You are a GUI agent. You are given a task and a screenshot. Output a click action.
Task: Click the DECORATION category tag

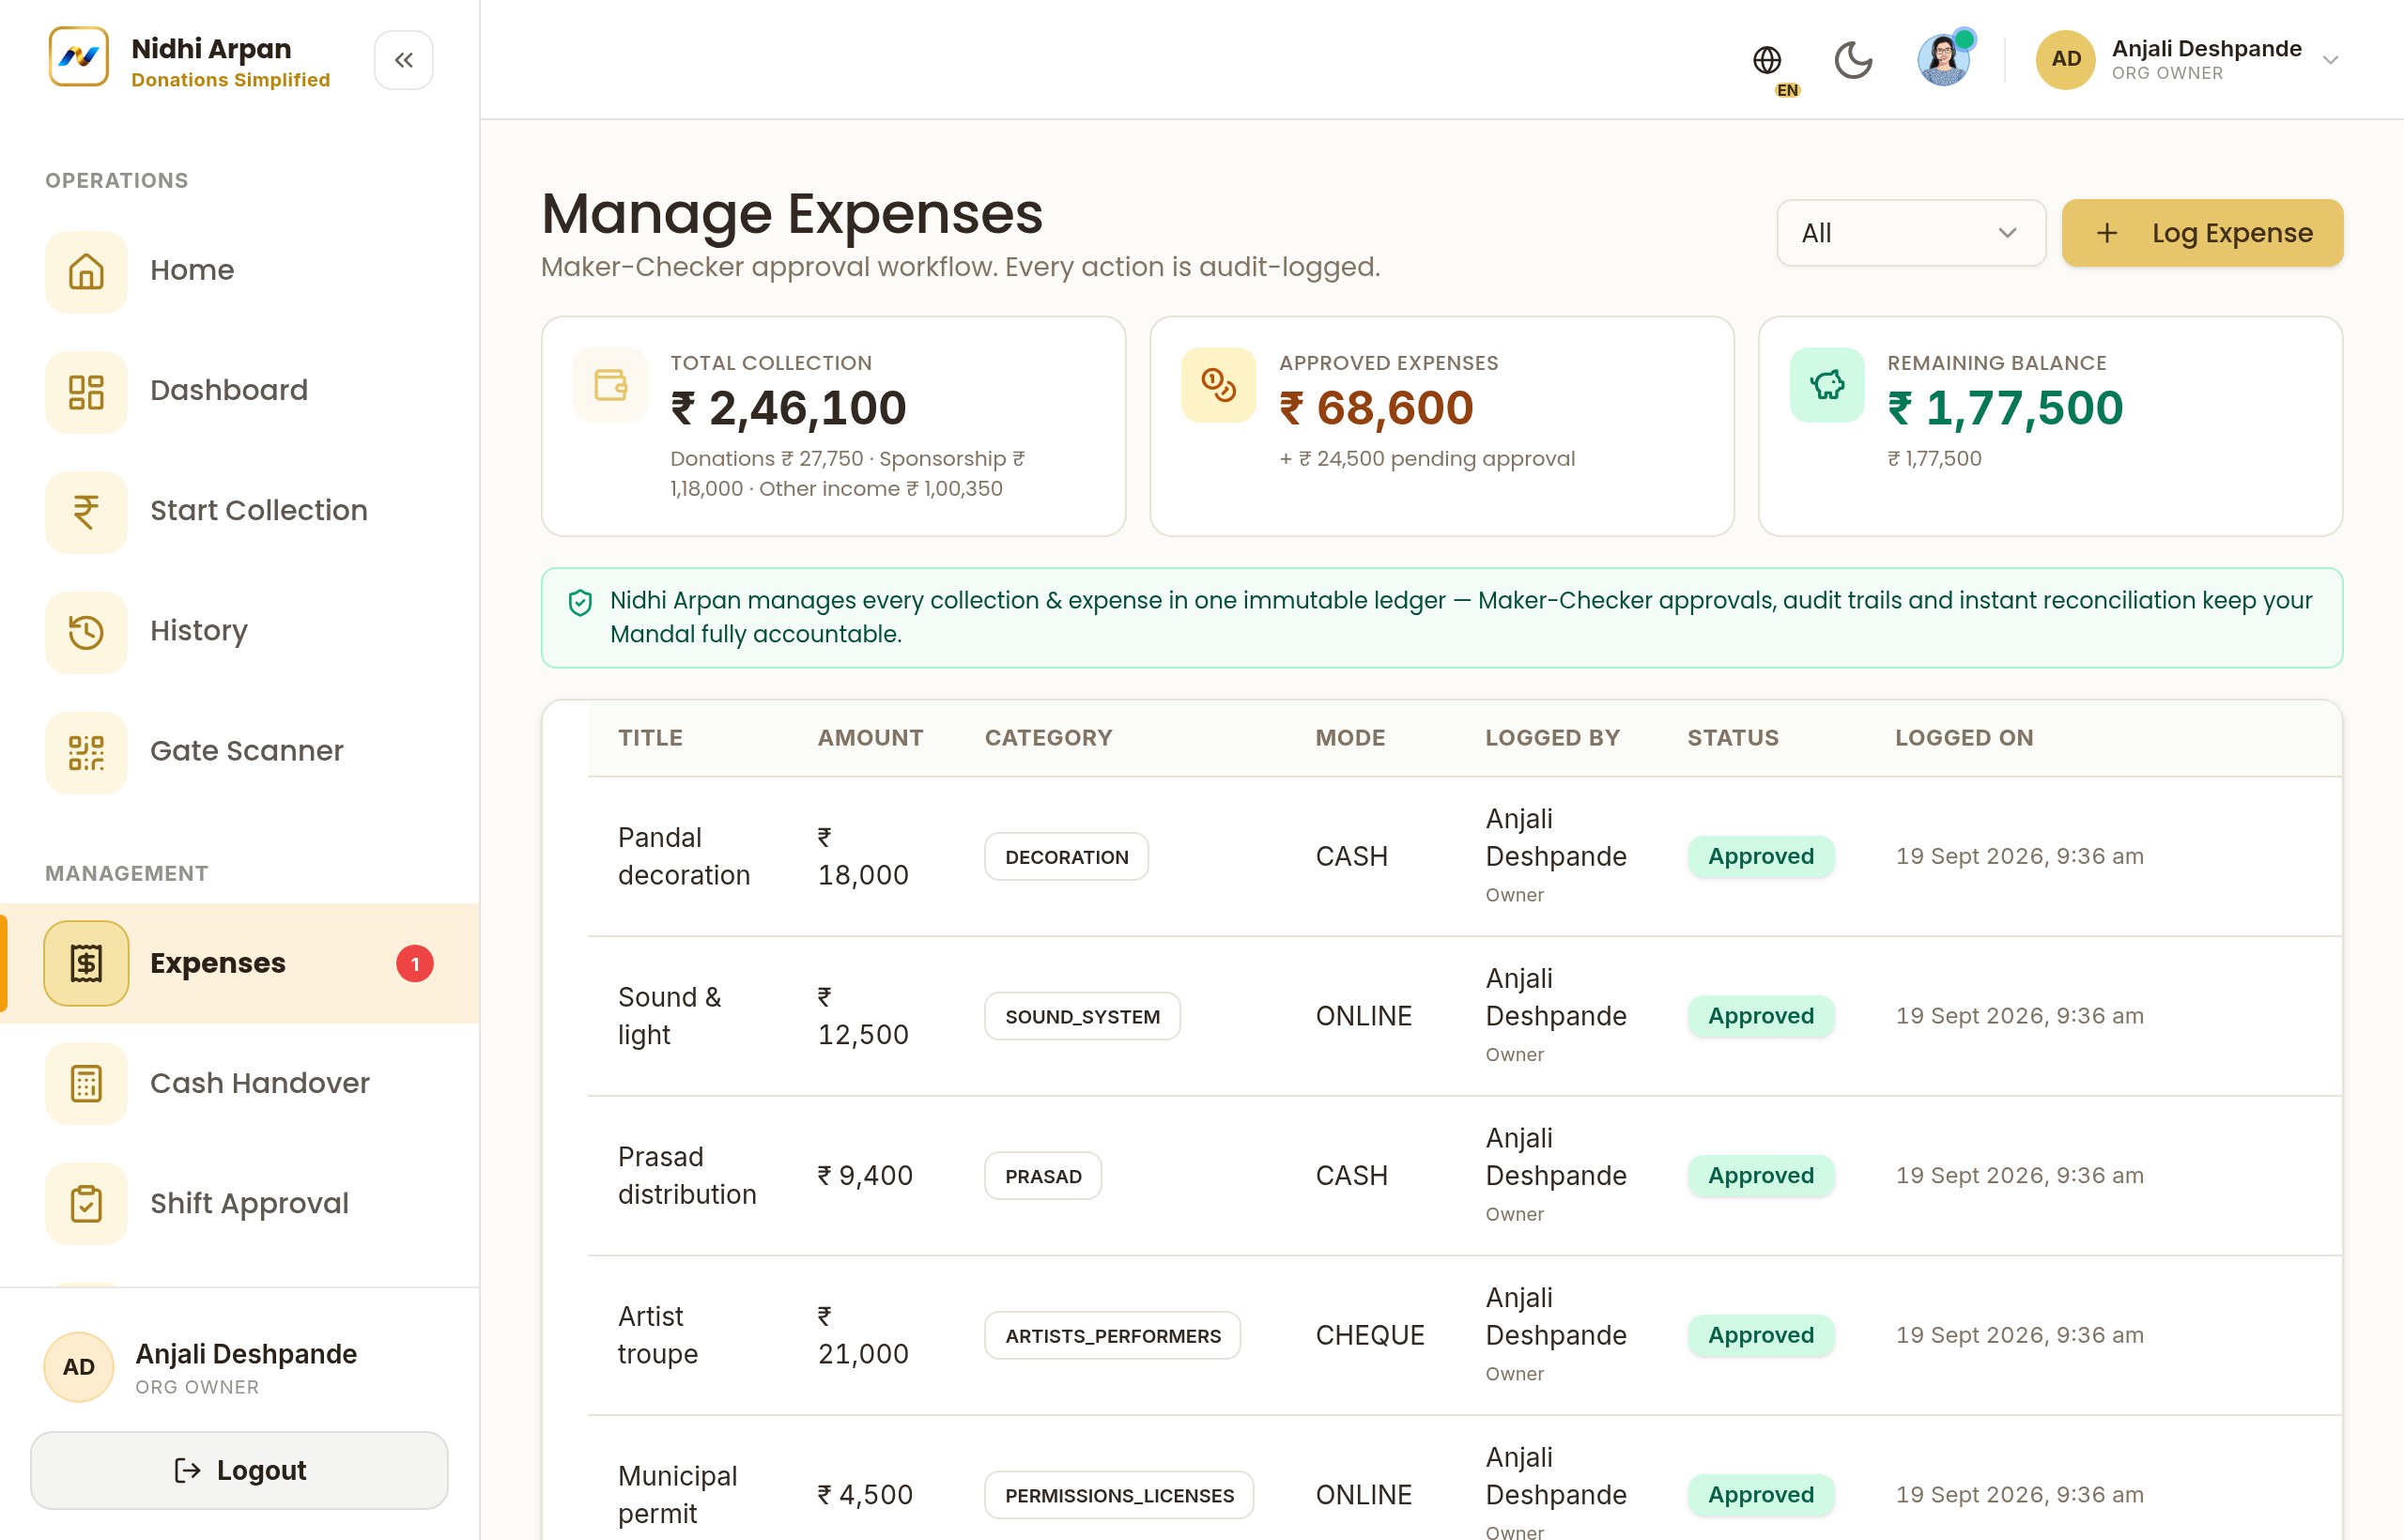coord(1067,857)
